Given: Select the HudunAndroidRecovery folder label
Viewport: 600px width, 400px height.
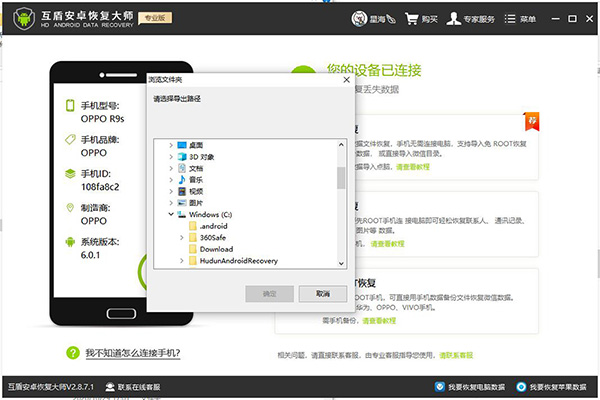Looking at the screenshot, I should coord(239,261).
